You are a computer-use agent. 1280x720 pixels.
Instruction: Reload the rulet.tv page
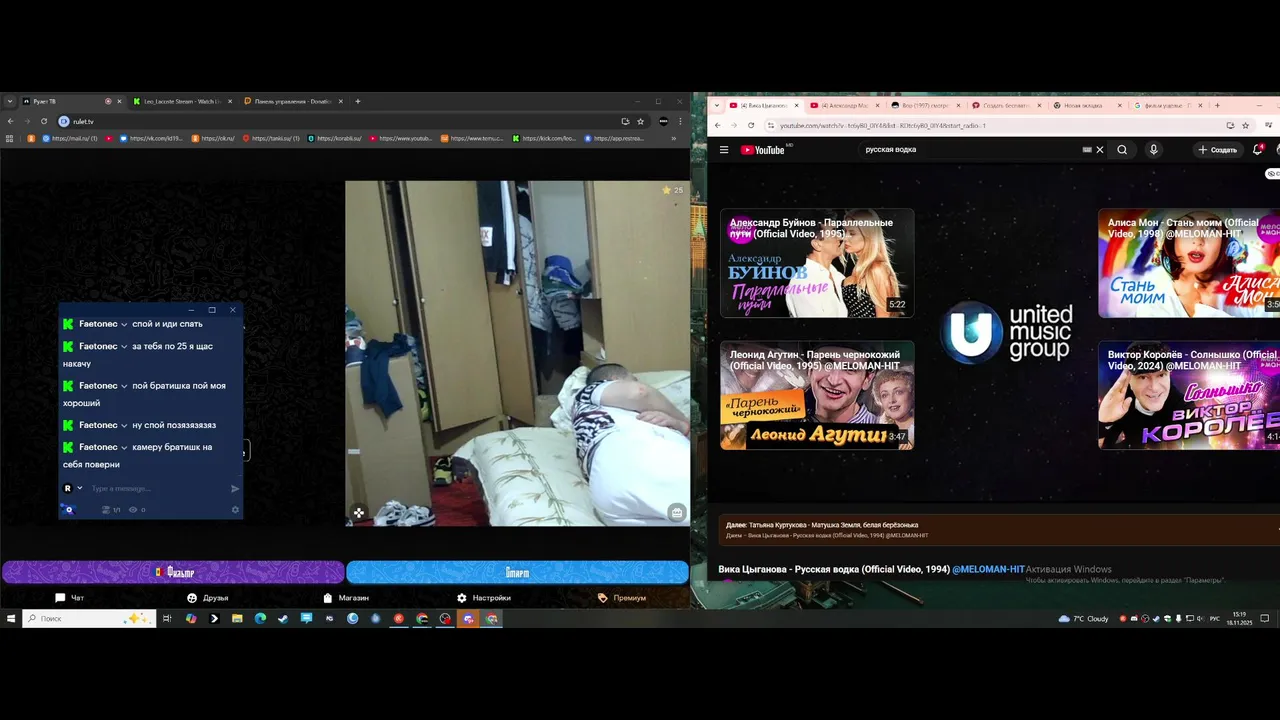click(44, 121)
